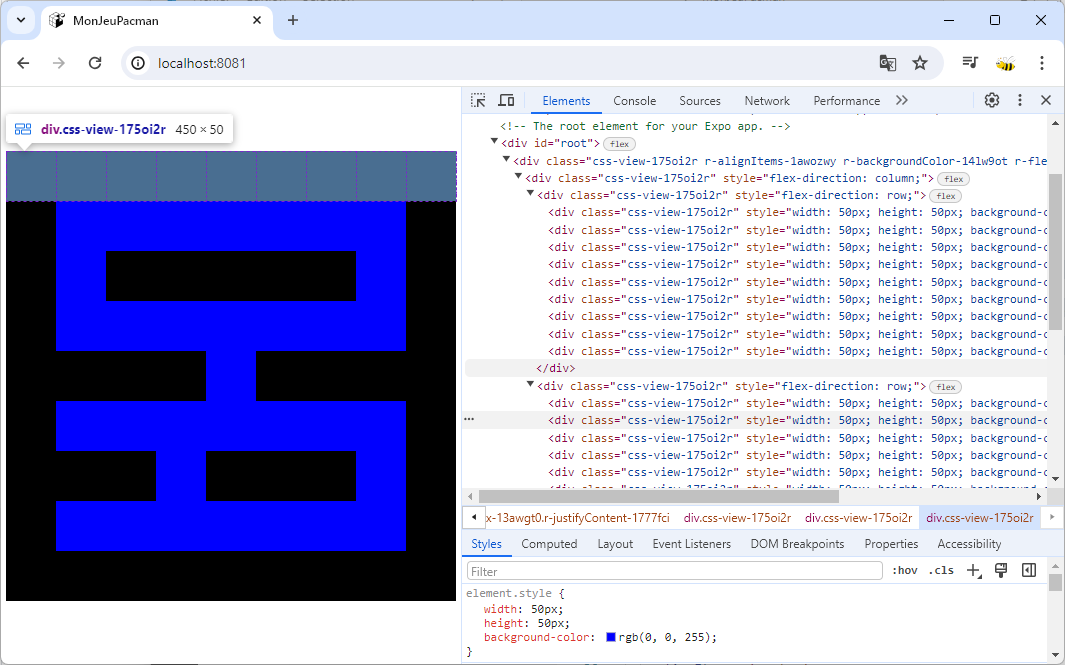Reload the page with the refresh button
Image resolution: width=1065 pixels, height=665 pixels.
(x=95, y=63)
